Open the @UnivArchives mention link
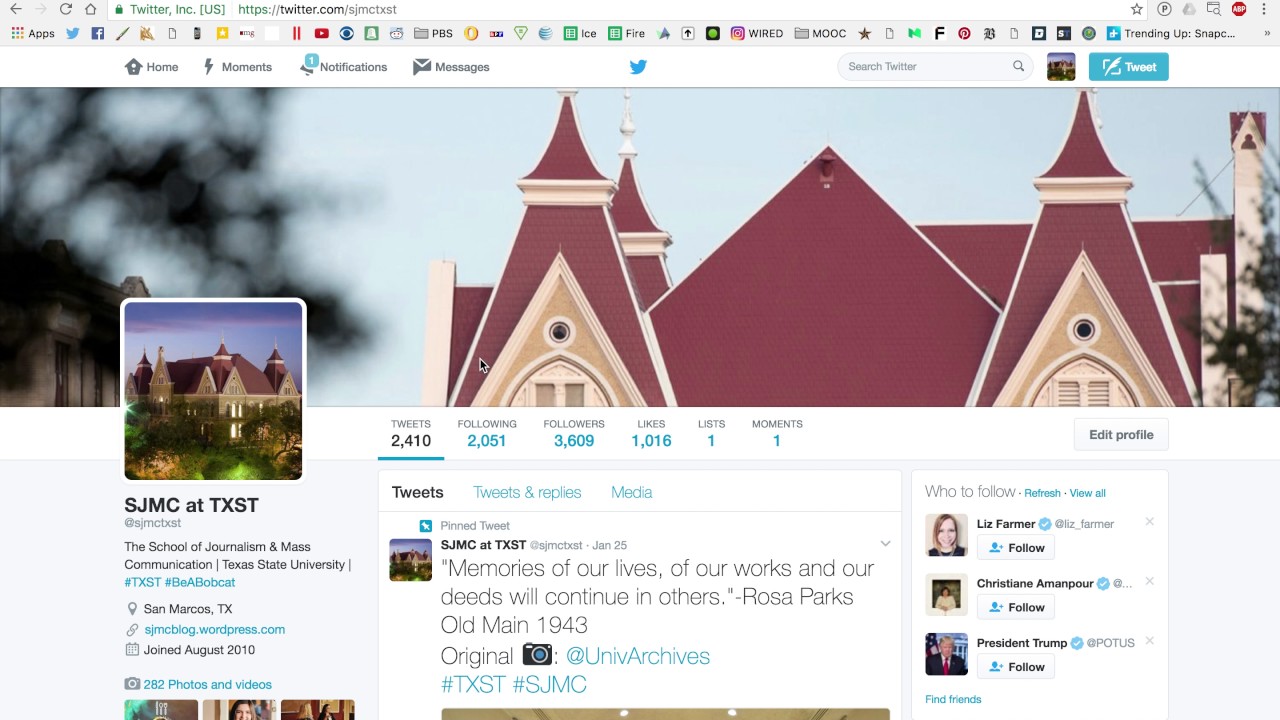Screen dimensions: 1280x720 coord(637,656)
